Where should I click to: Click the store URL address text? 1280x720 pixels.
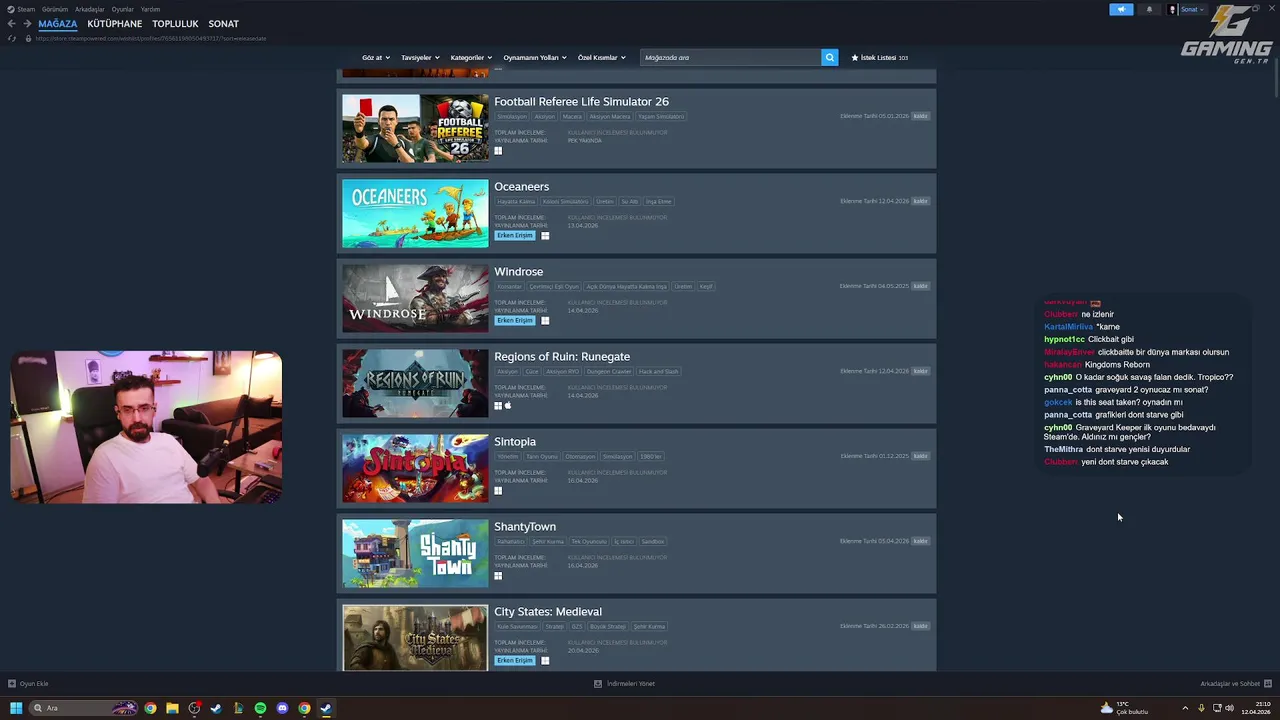150,38
